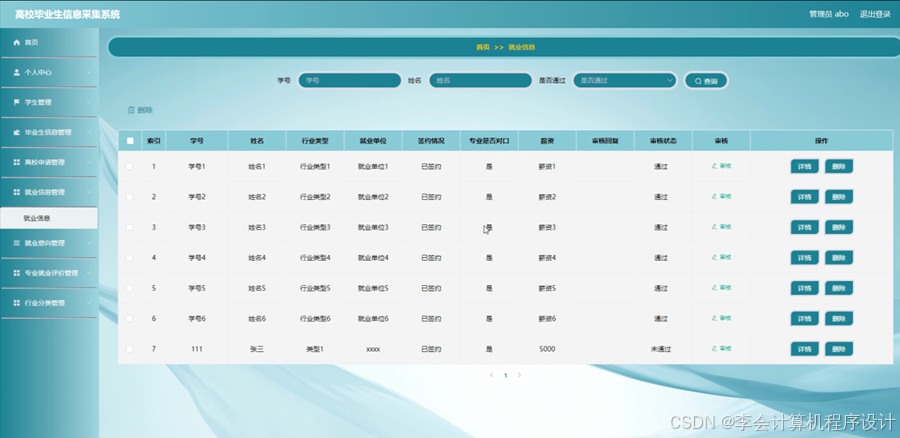
Task: Click 详情 button for row 学号1
Action: [x=805, y=166]
